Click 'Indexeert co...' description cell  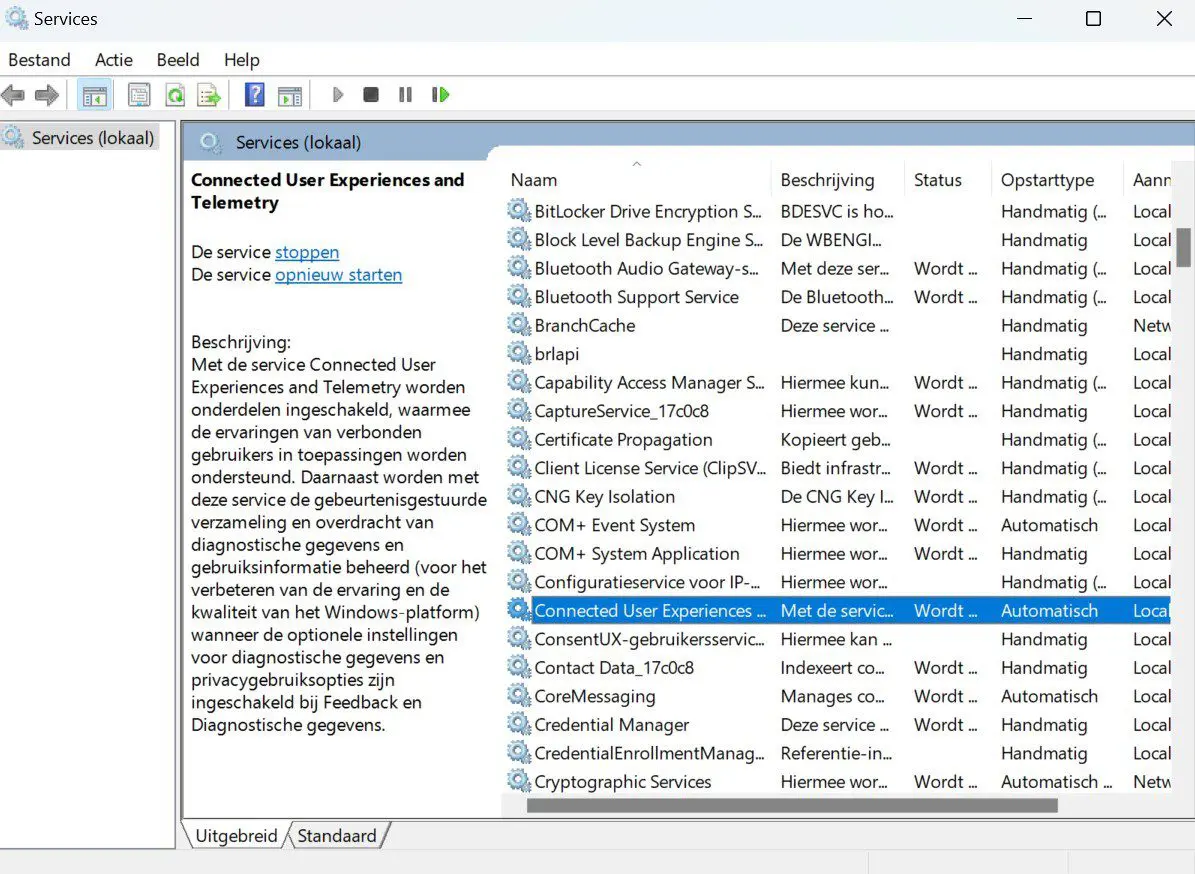832,668
